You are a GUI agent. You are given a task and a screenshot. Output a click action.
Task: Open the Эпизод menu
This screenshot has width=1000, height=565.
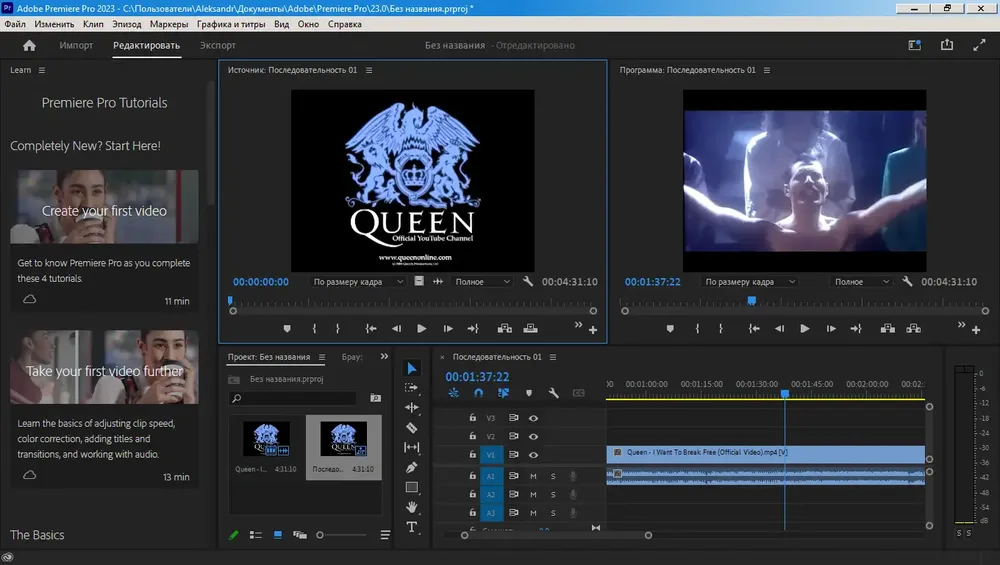pyautogui.click(x=126, y=24)
